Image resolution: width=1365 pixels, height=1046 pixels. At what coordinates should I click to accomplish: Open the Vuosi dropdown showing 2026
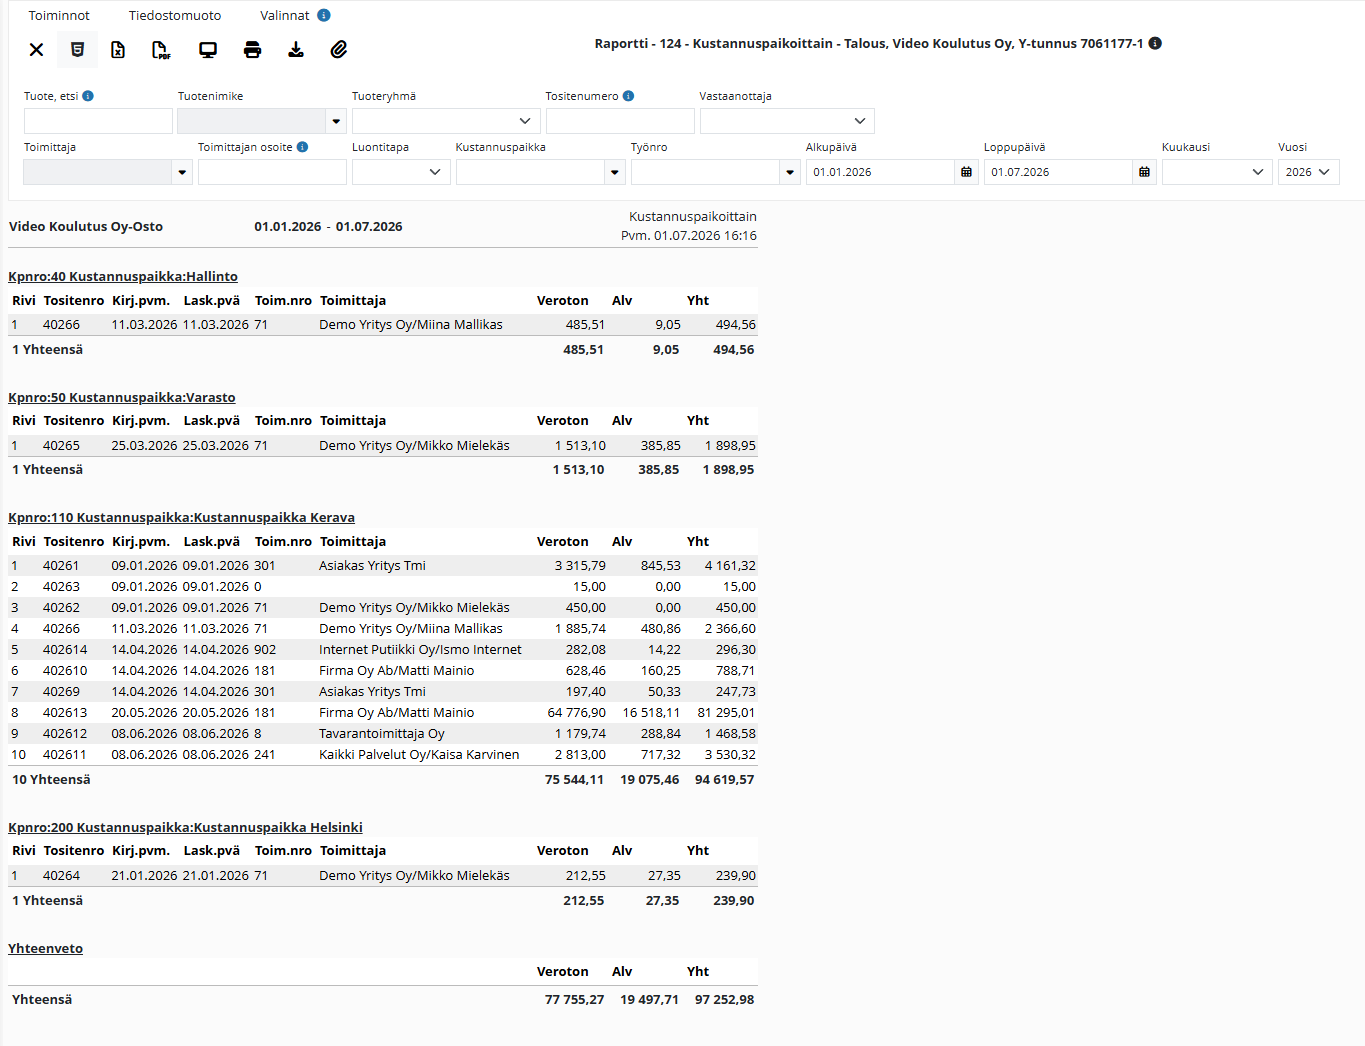1308,172
